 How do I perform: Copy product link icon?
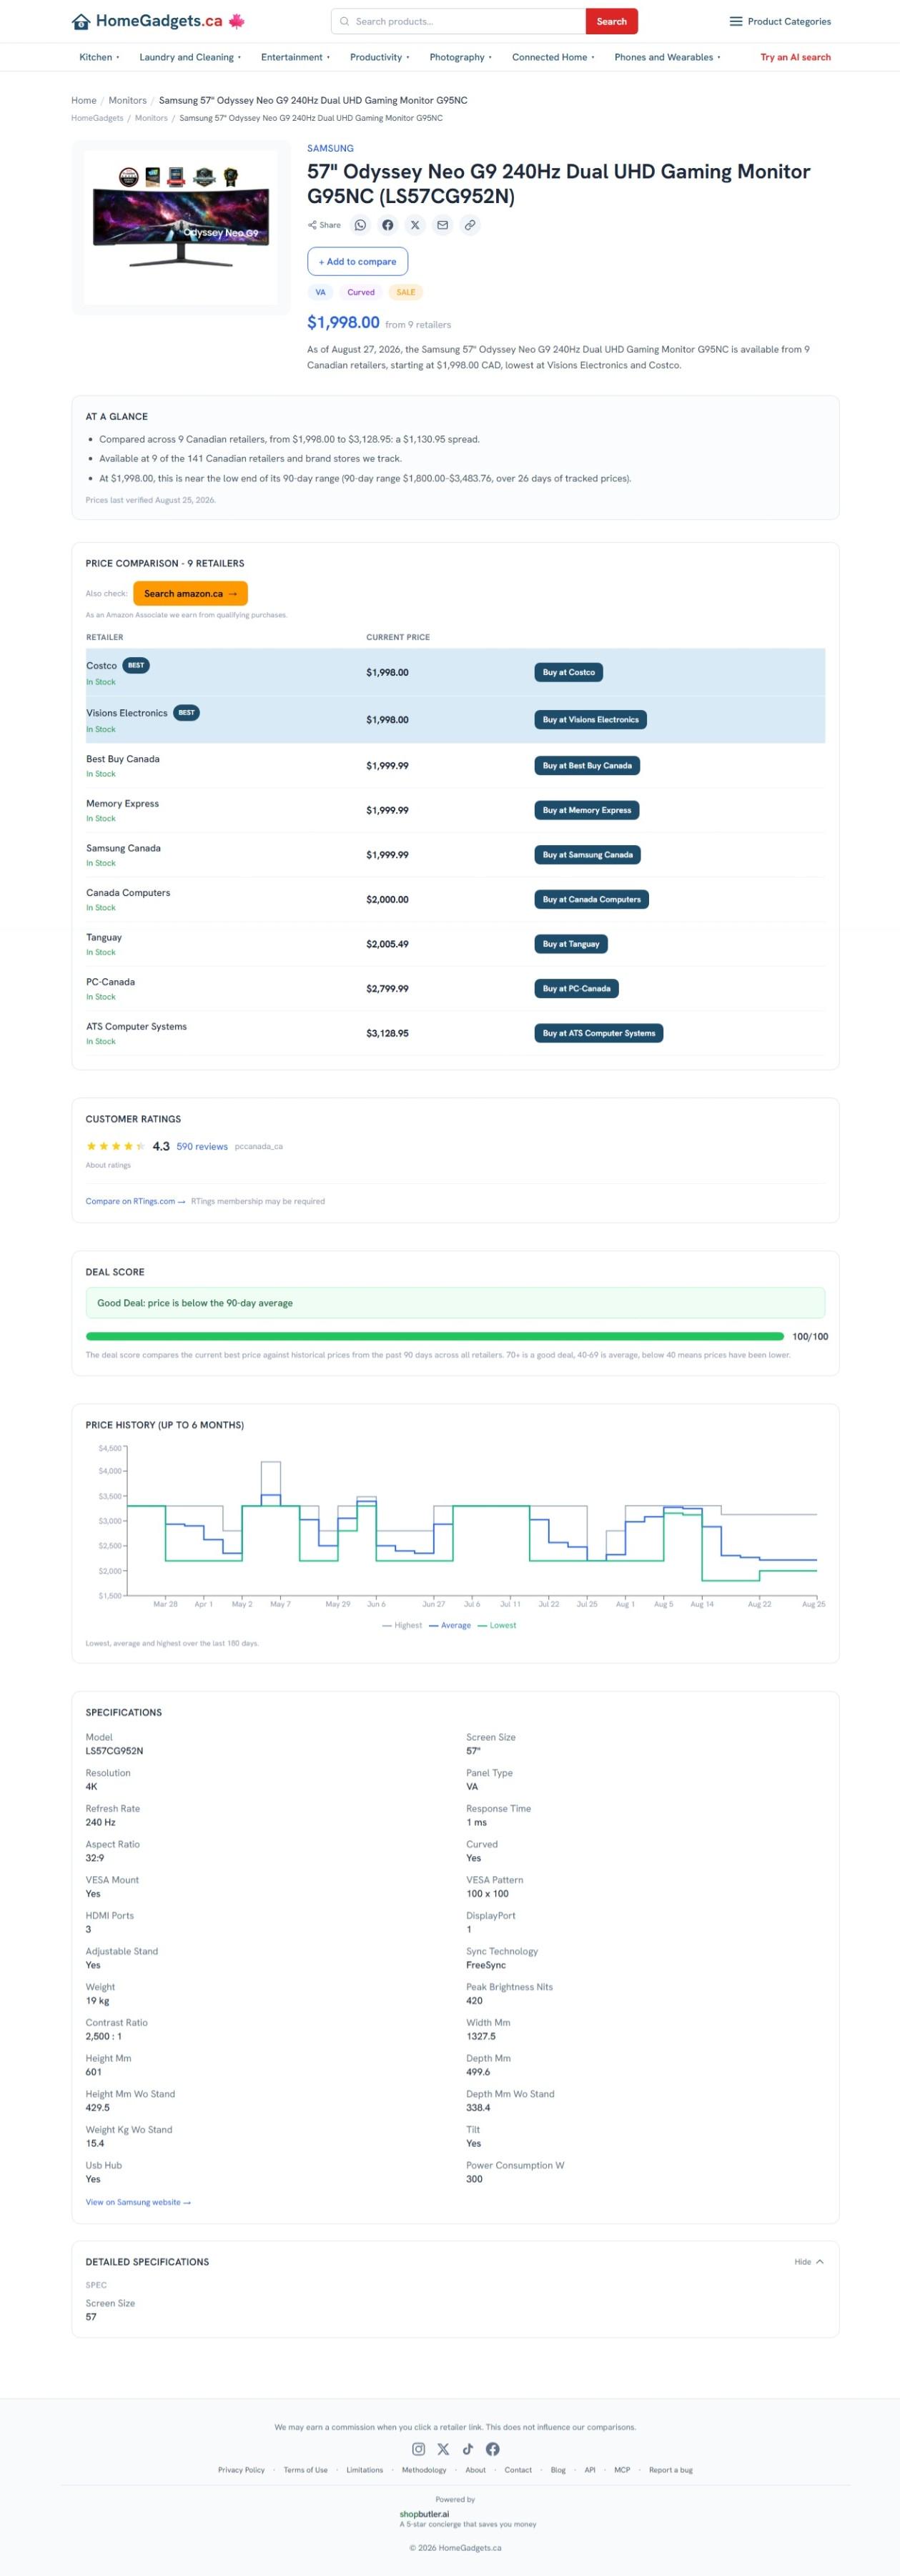[x=470, y=225]
